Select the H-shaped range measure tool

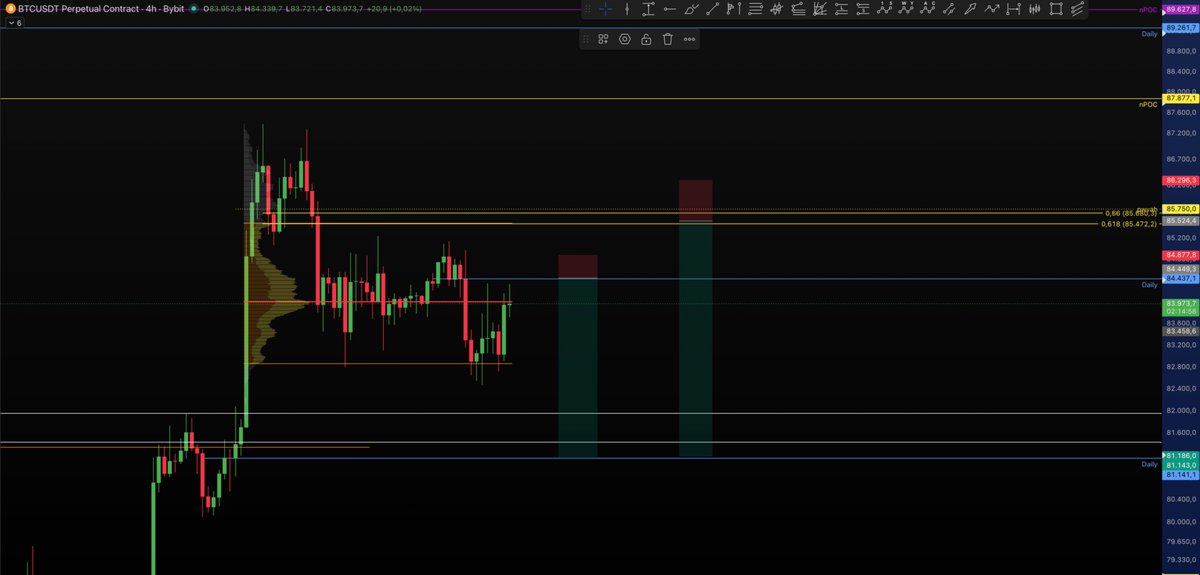(x=1013, y=9)
